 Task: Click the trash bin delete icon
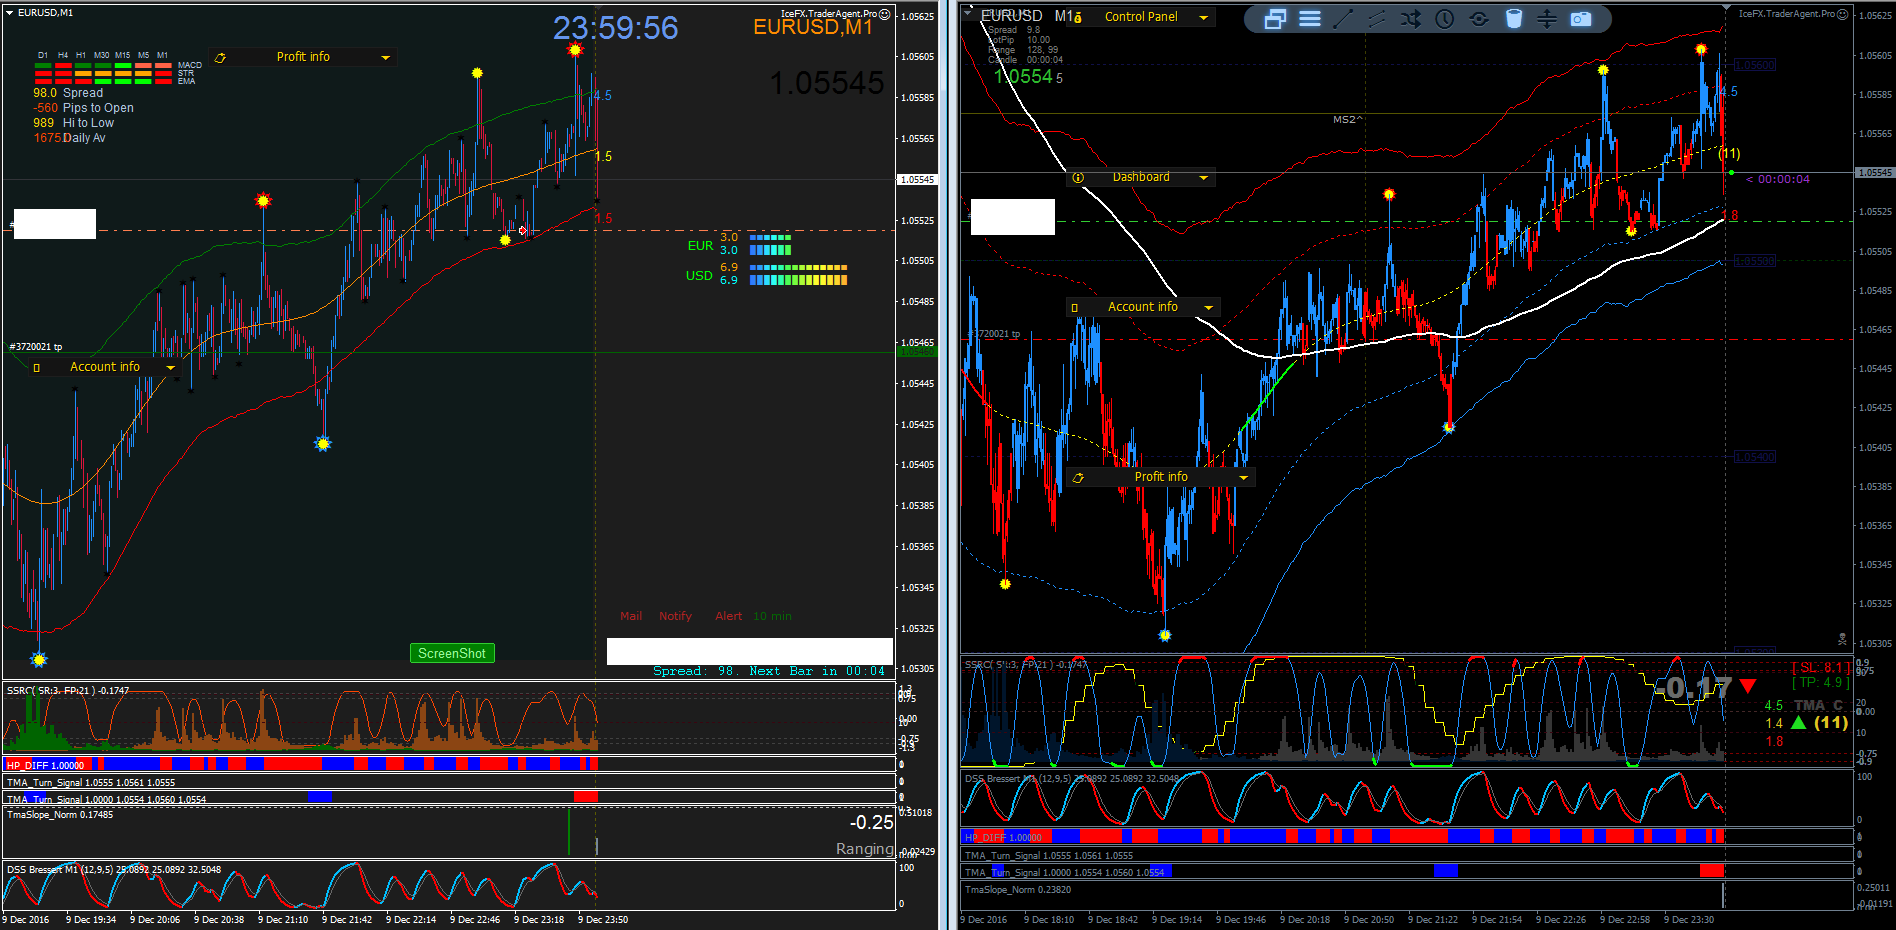pos(1514,19)
